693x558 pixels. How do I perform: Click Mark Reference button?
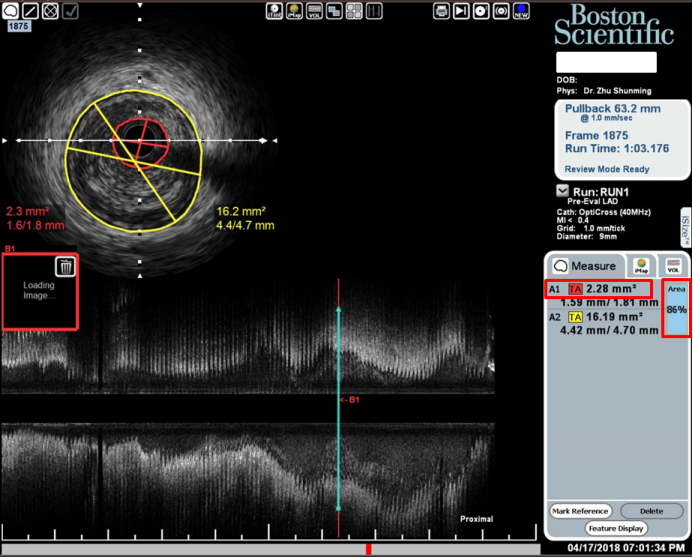(580, 511)
